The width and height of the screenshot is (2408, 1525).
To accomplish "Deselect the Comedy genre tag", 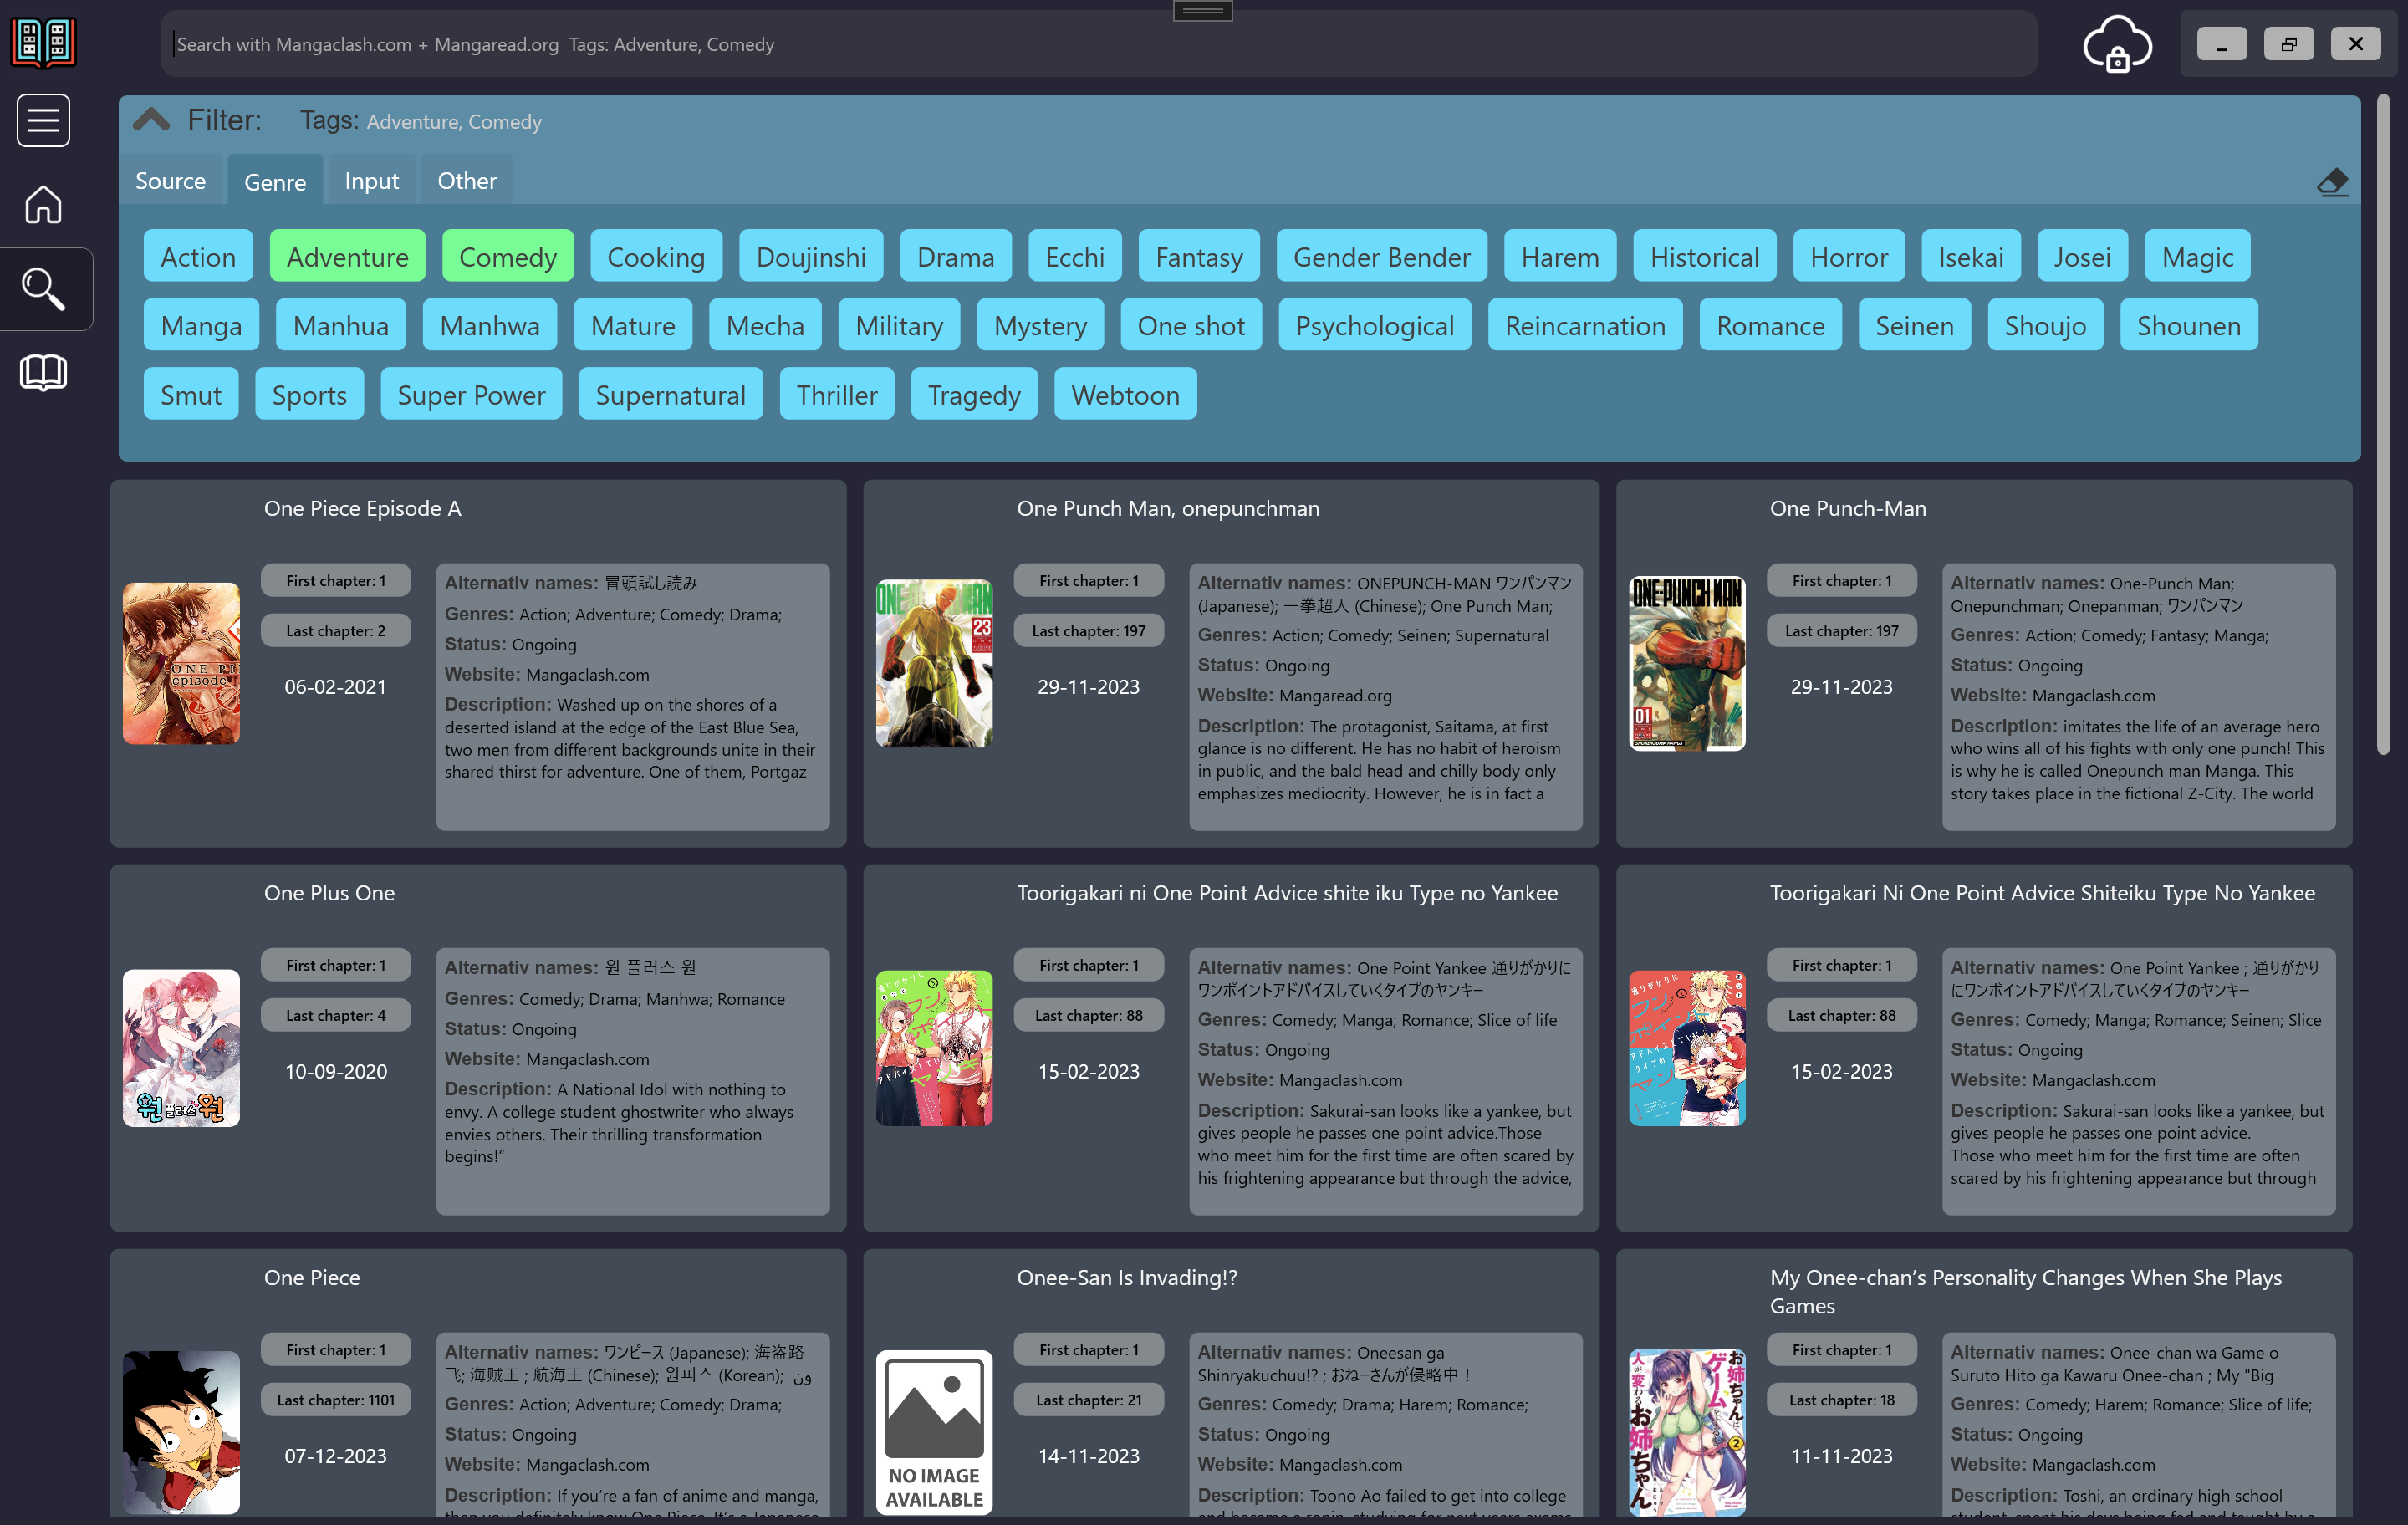I will [x=507, y=257].
